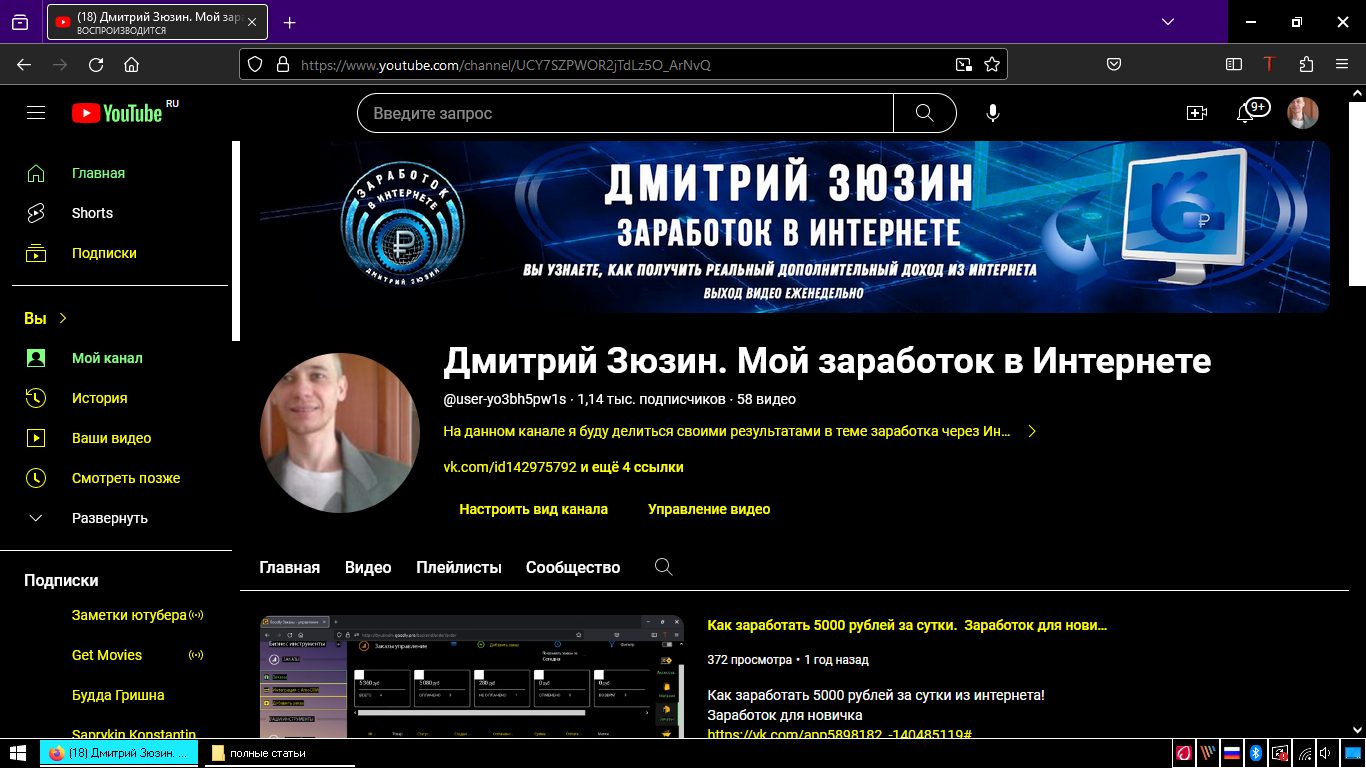Open the Windows Start button

pos(17,753)
